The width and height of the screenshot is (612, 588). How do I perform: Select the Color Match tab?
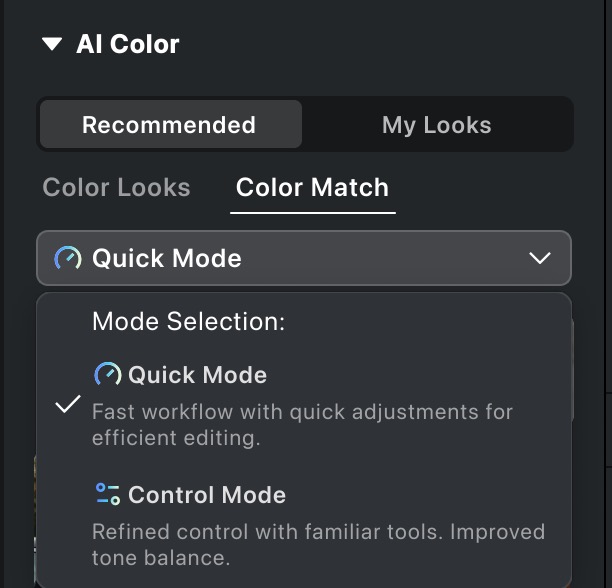pos(312,187)
